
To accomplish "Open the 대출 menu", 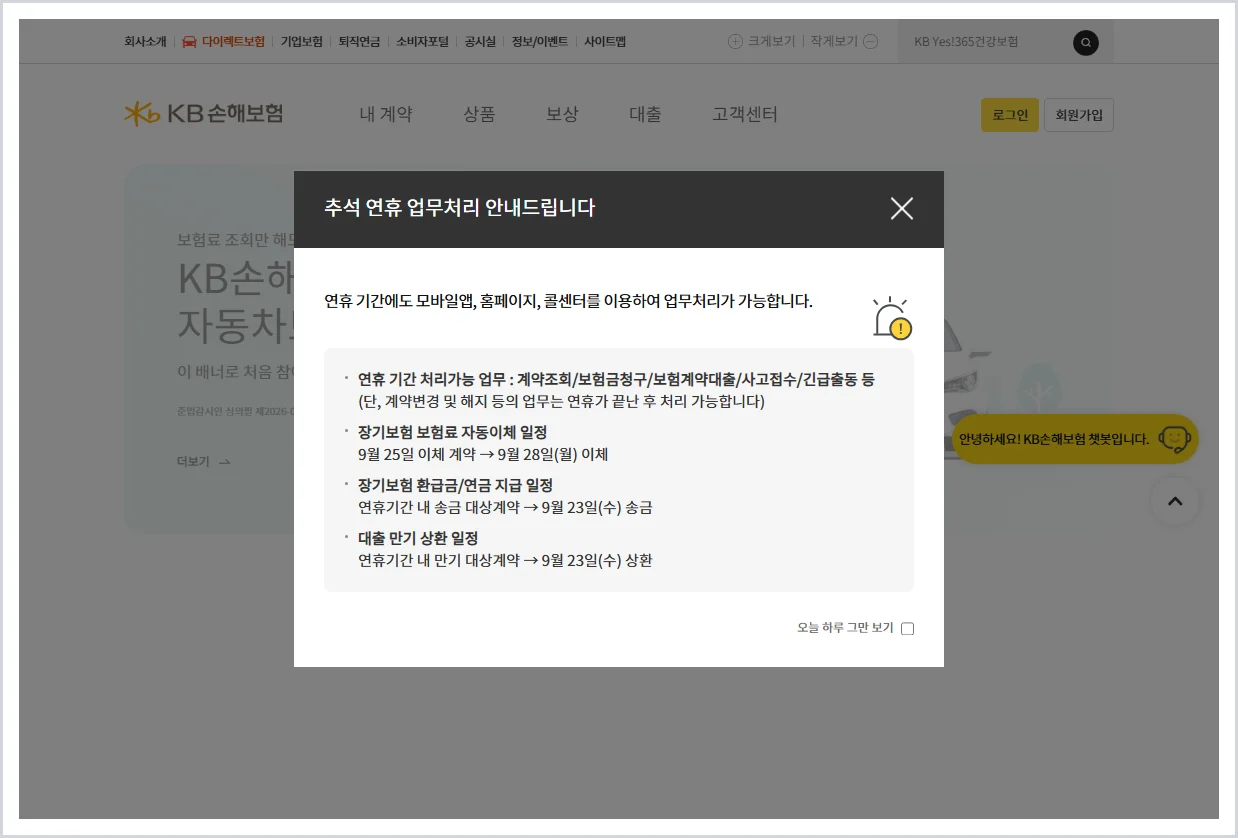I will [x=645, y=115].
